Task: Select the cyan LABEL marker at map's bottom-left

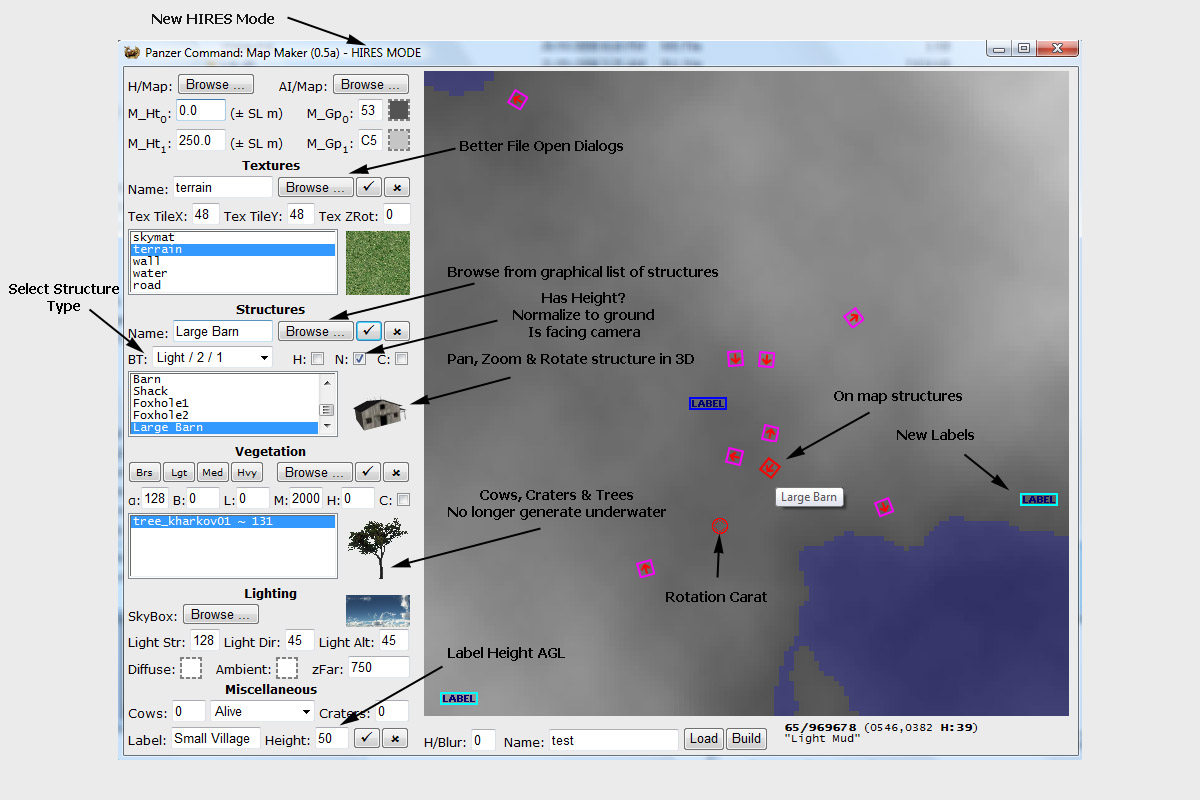Action: coord(459,698)
